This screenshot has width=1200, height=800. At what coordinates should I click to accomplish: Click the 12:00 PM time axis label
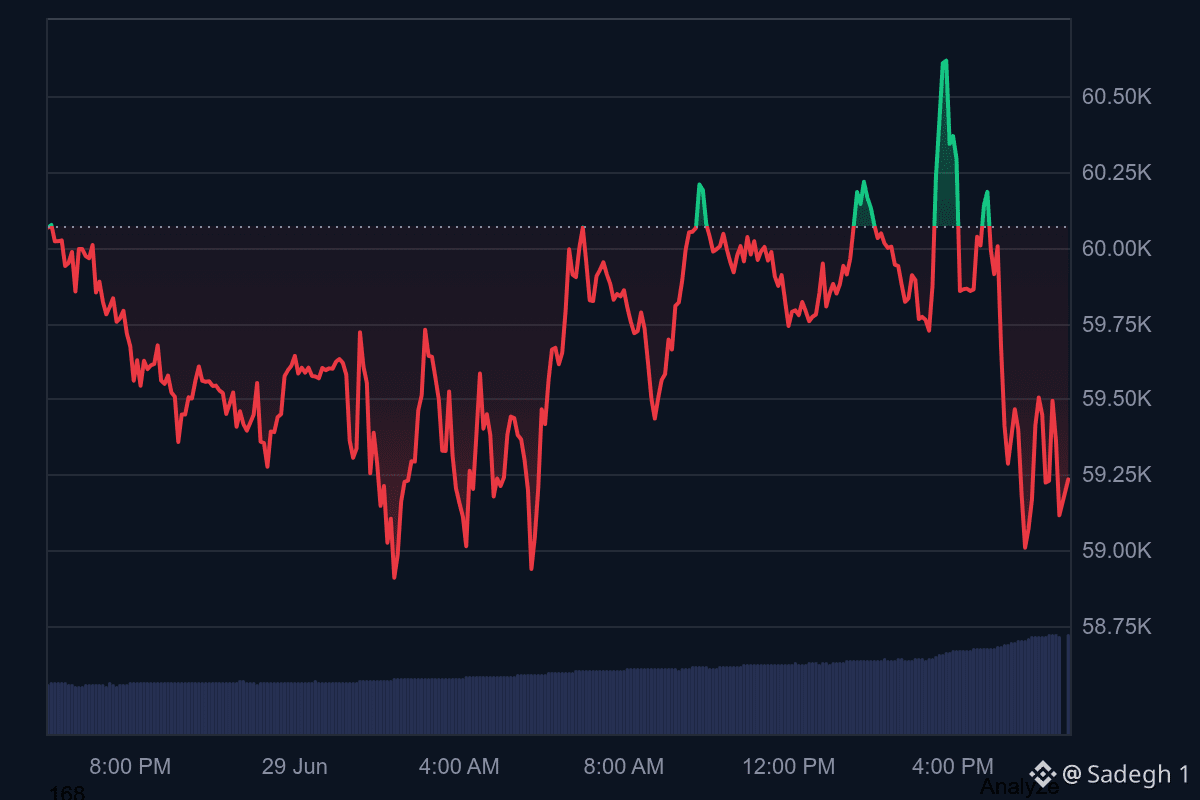788,767
